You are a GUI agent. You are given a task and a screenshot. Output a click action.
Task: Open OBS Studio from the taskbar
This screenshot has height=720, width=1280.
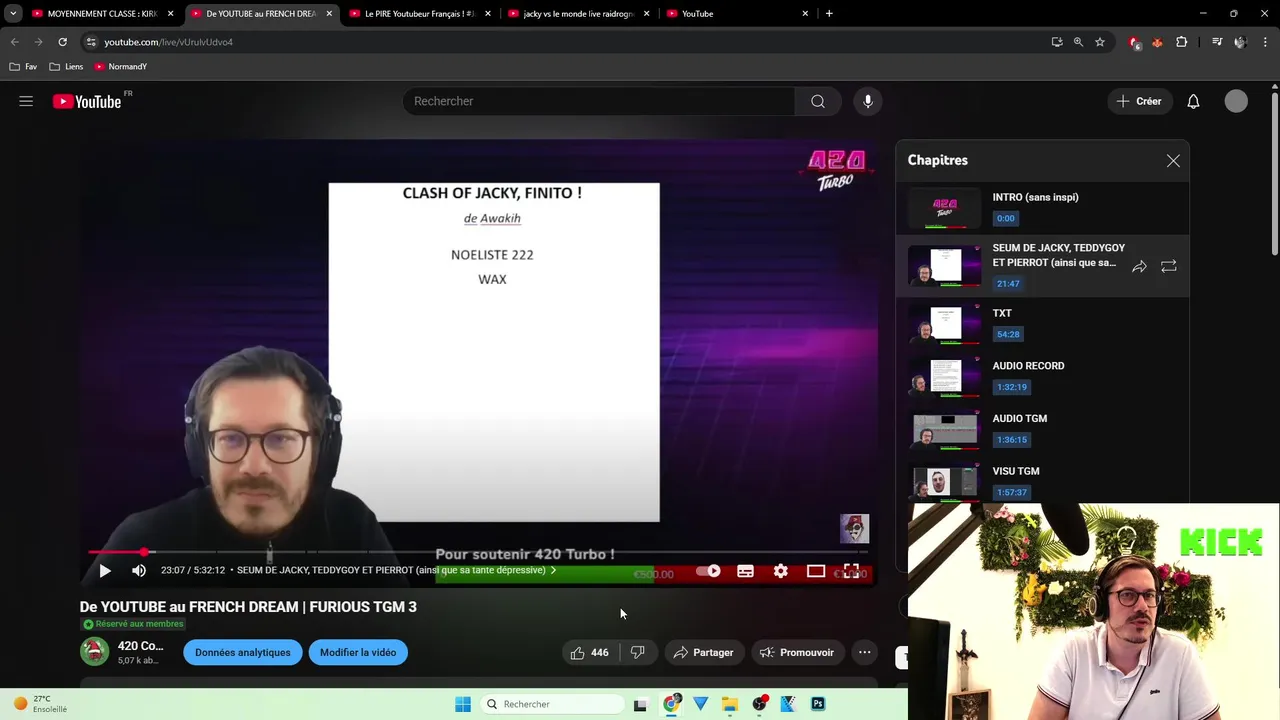[x=760, y=704]
